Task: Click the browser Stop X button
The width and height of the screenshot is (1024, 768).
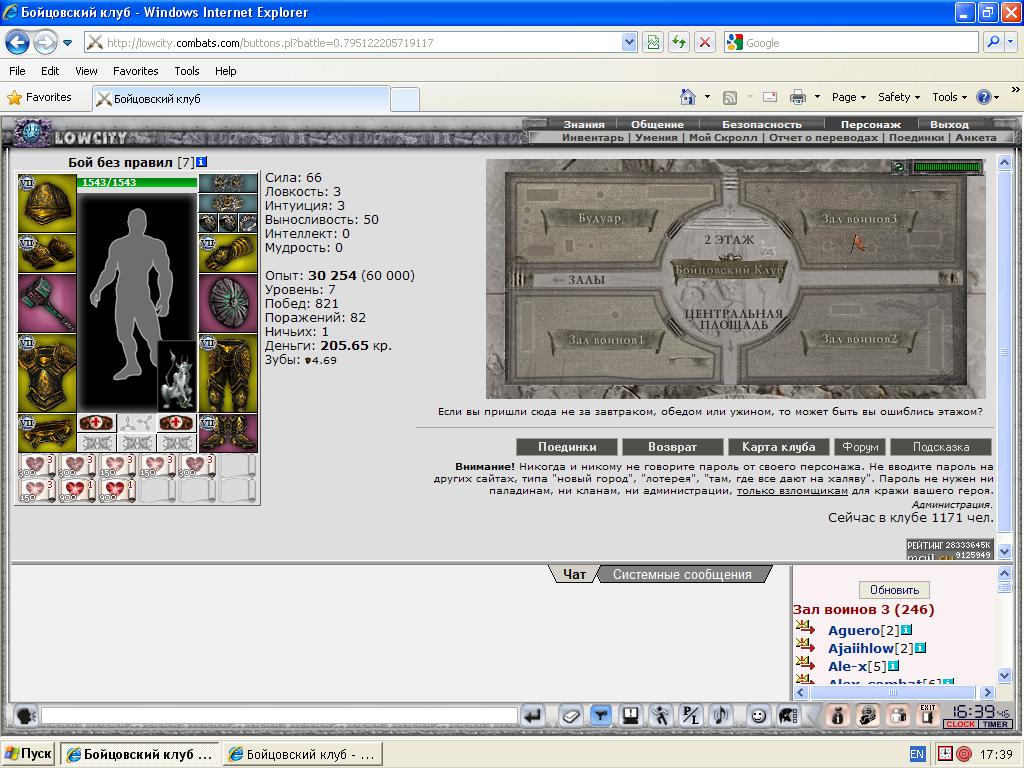Action: point(705,43)
